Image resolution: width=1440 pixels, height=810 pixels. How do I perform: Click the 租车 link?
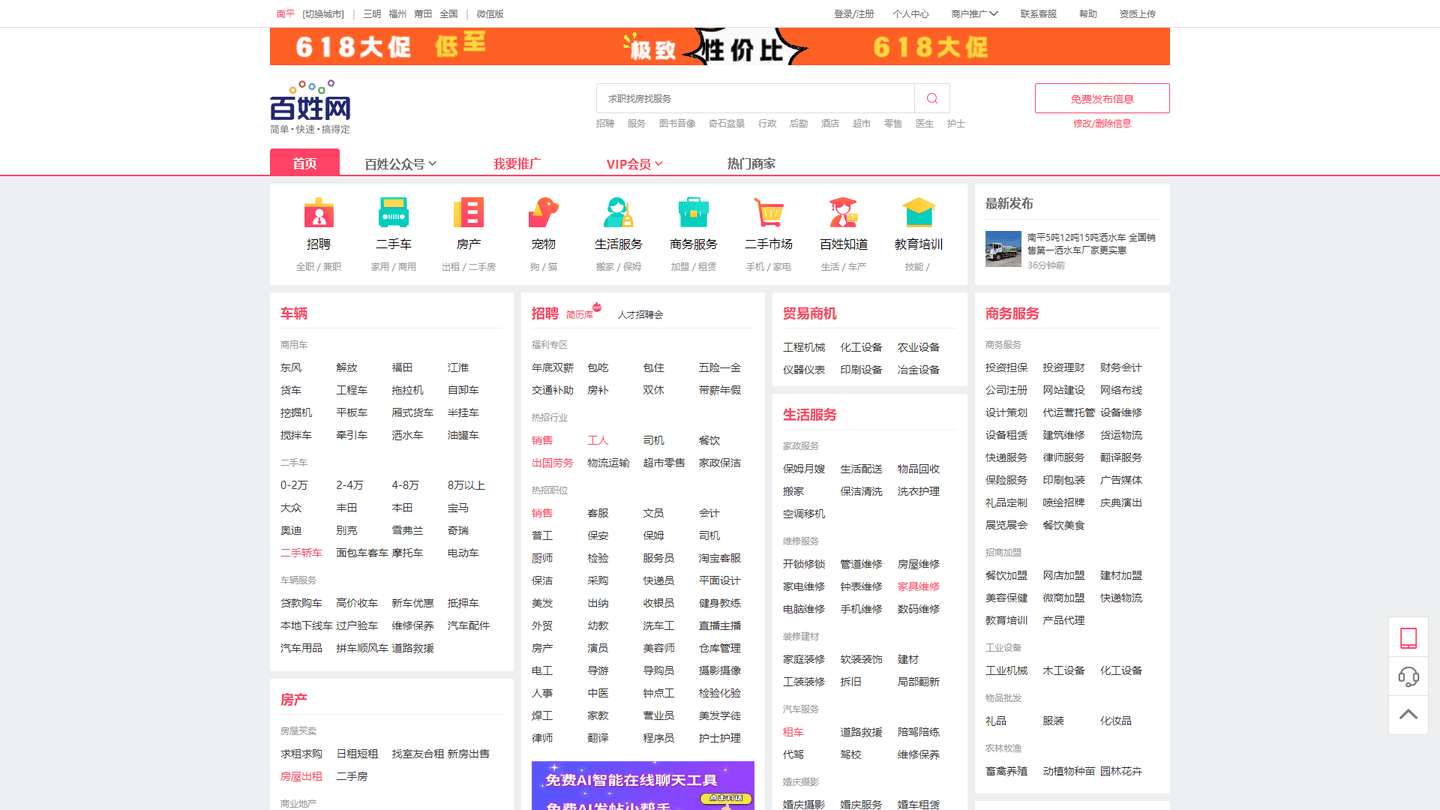point(793,732)
